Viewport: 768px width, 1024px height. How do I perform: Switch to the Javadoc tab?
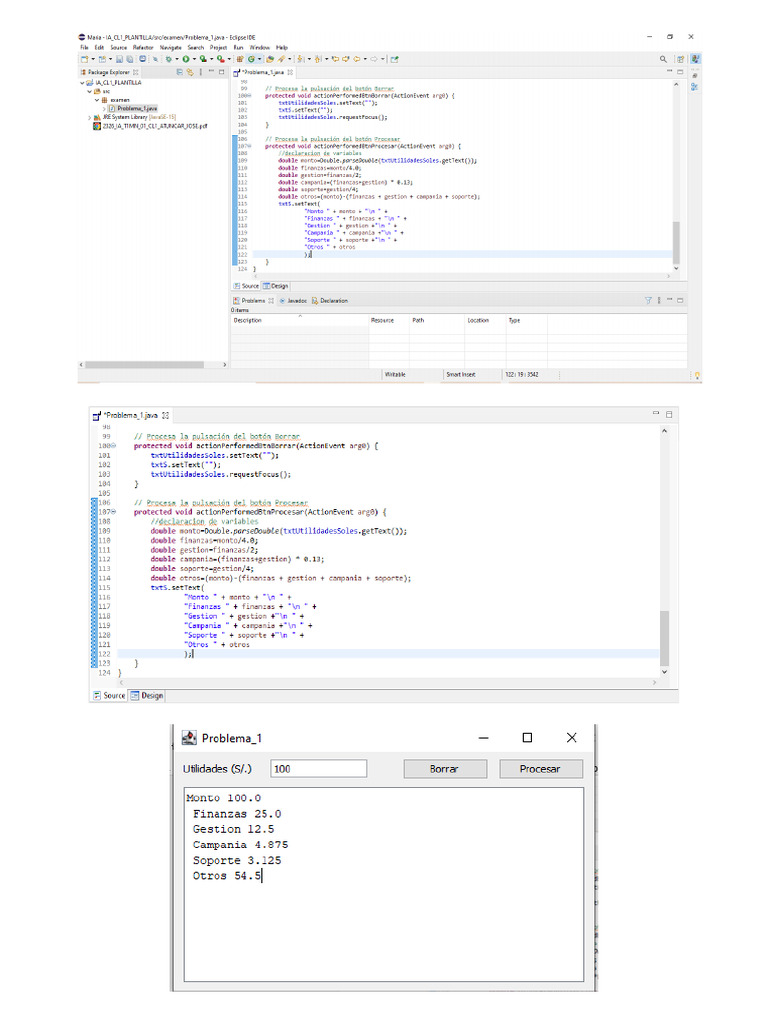pyautogui.click(x=294, y=300)
